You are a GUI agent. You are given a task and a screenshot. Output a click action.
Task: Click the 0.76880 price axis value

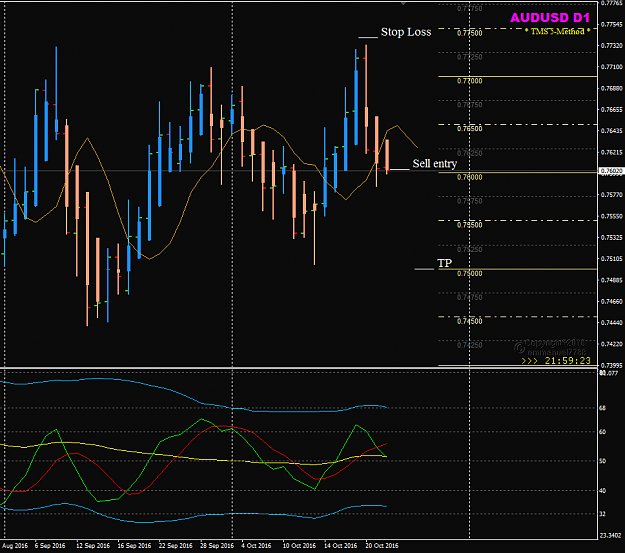tap(612, 88)
